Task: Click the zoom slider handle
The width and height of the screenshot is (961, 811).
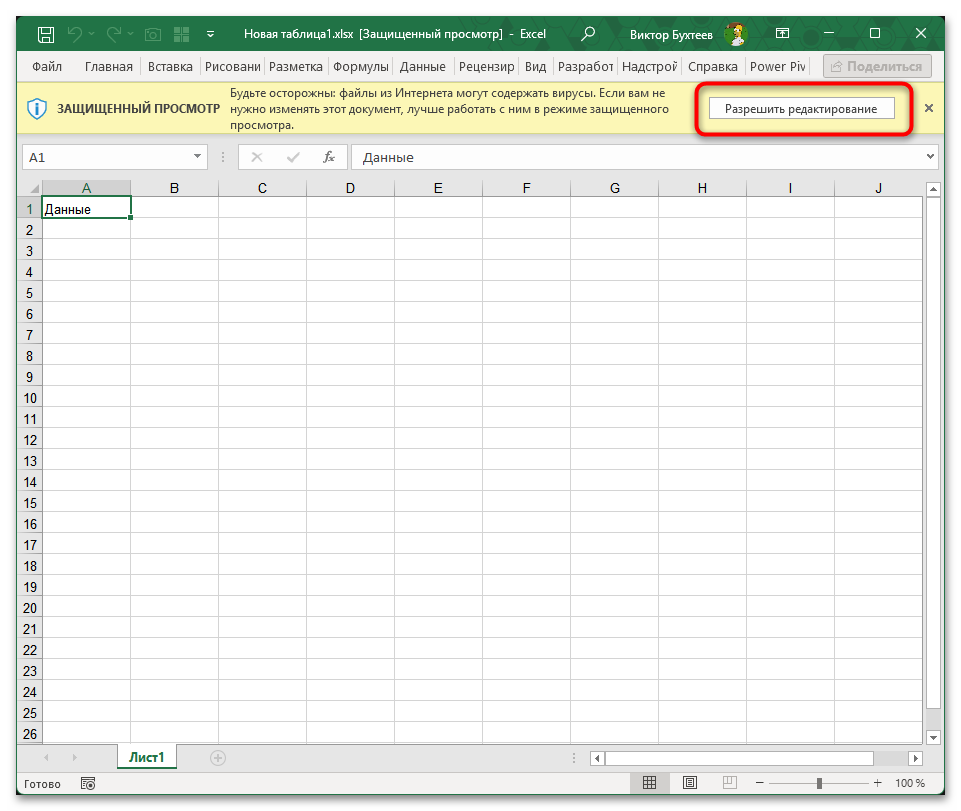Action: point(819,783)
